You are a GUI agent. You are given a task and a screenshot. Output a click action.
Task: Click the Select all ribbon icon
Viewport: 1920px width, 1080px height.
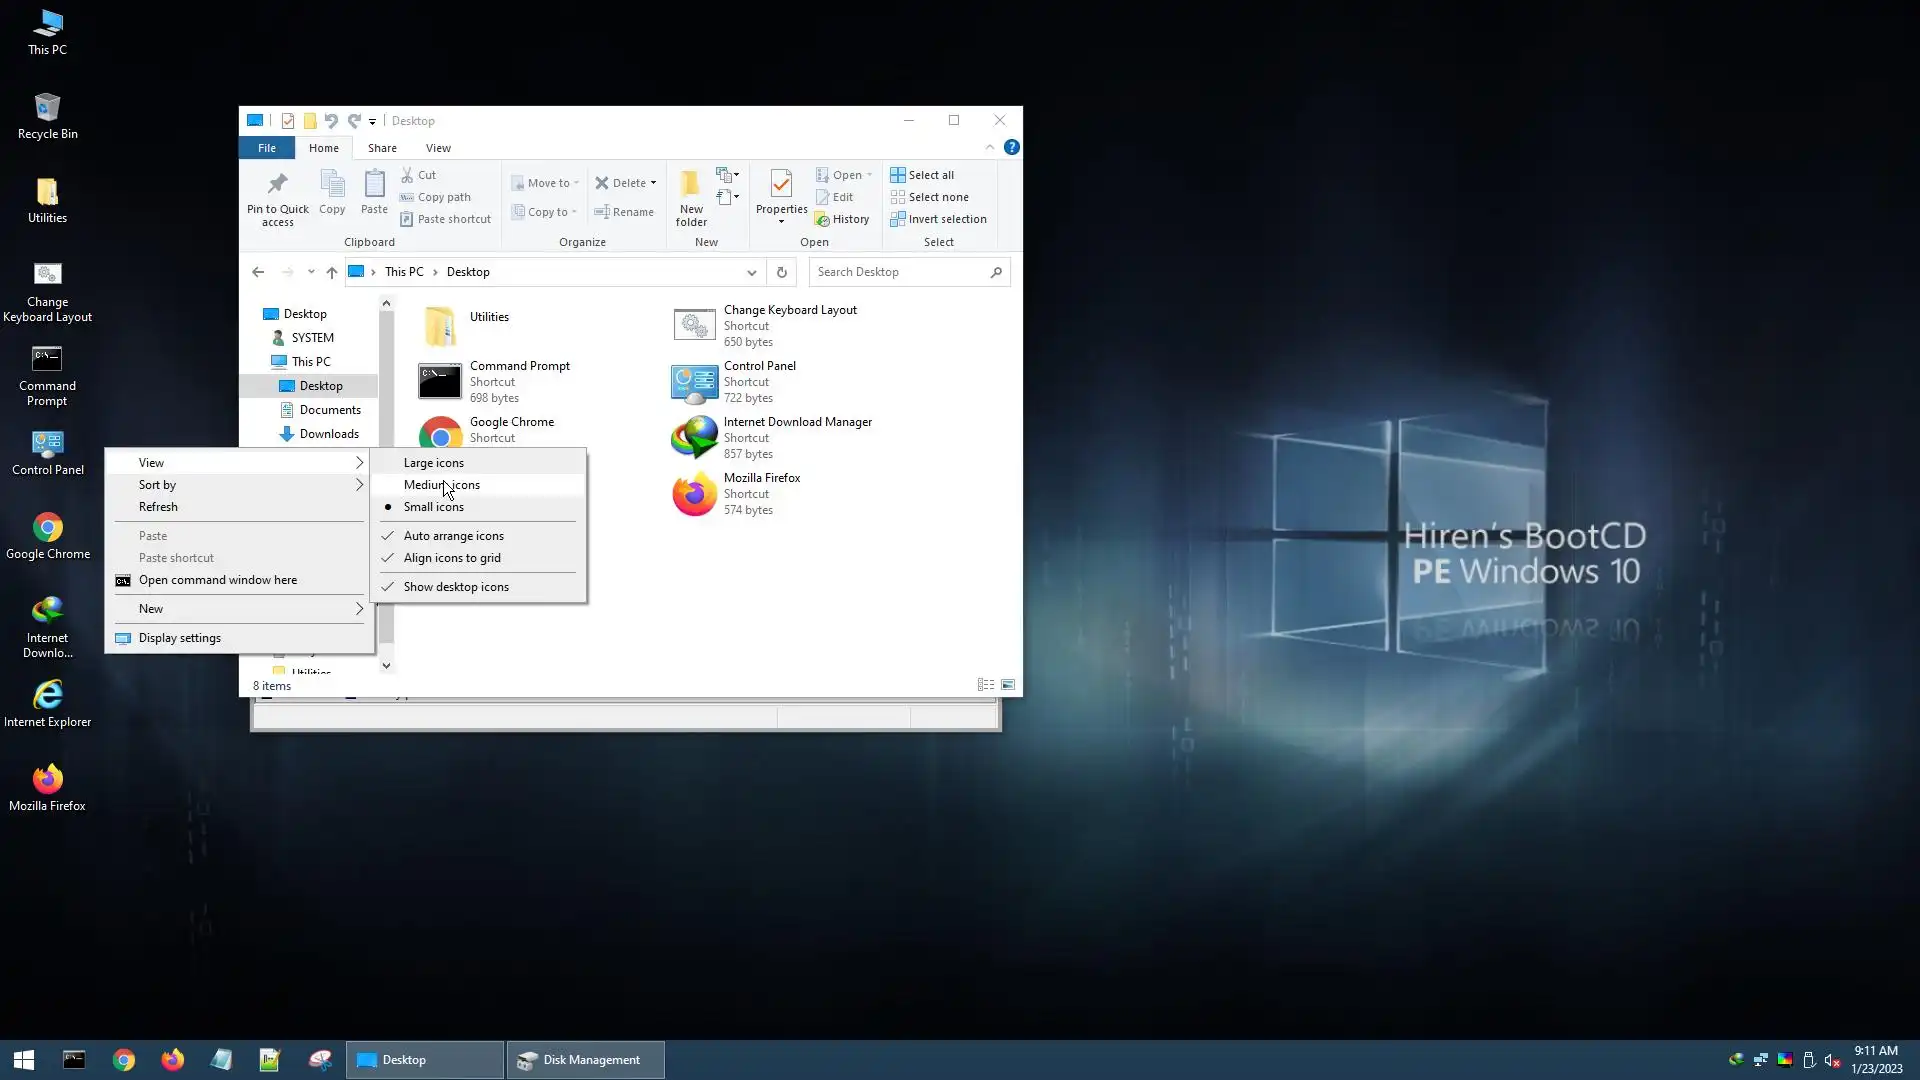point(897,175)
